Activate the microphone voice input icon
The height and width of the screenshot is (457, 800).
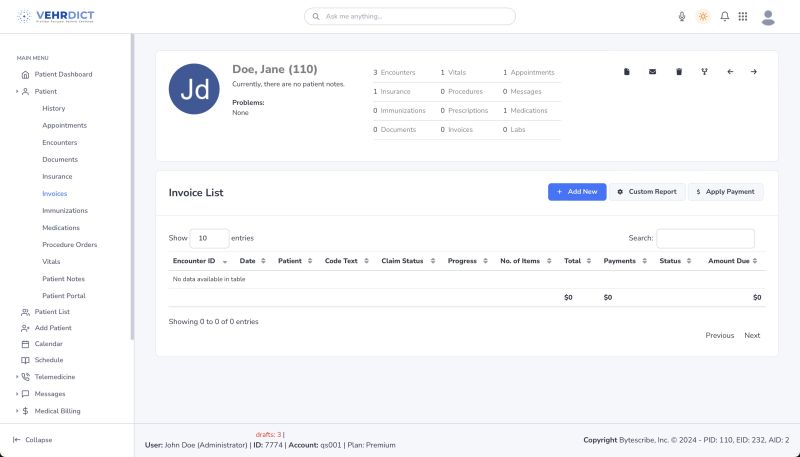coord(682,16)
